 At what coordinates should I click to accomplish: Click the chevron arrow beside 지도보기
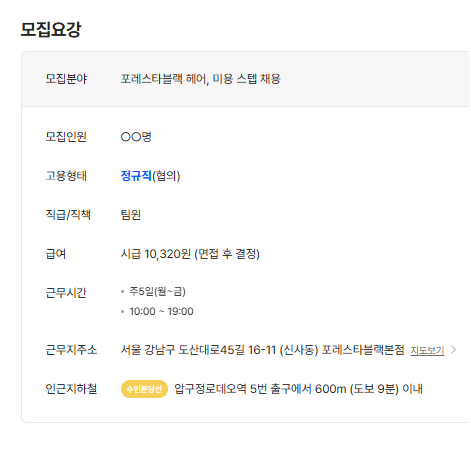tap(453, 350)
